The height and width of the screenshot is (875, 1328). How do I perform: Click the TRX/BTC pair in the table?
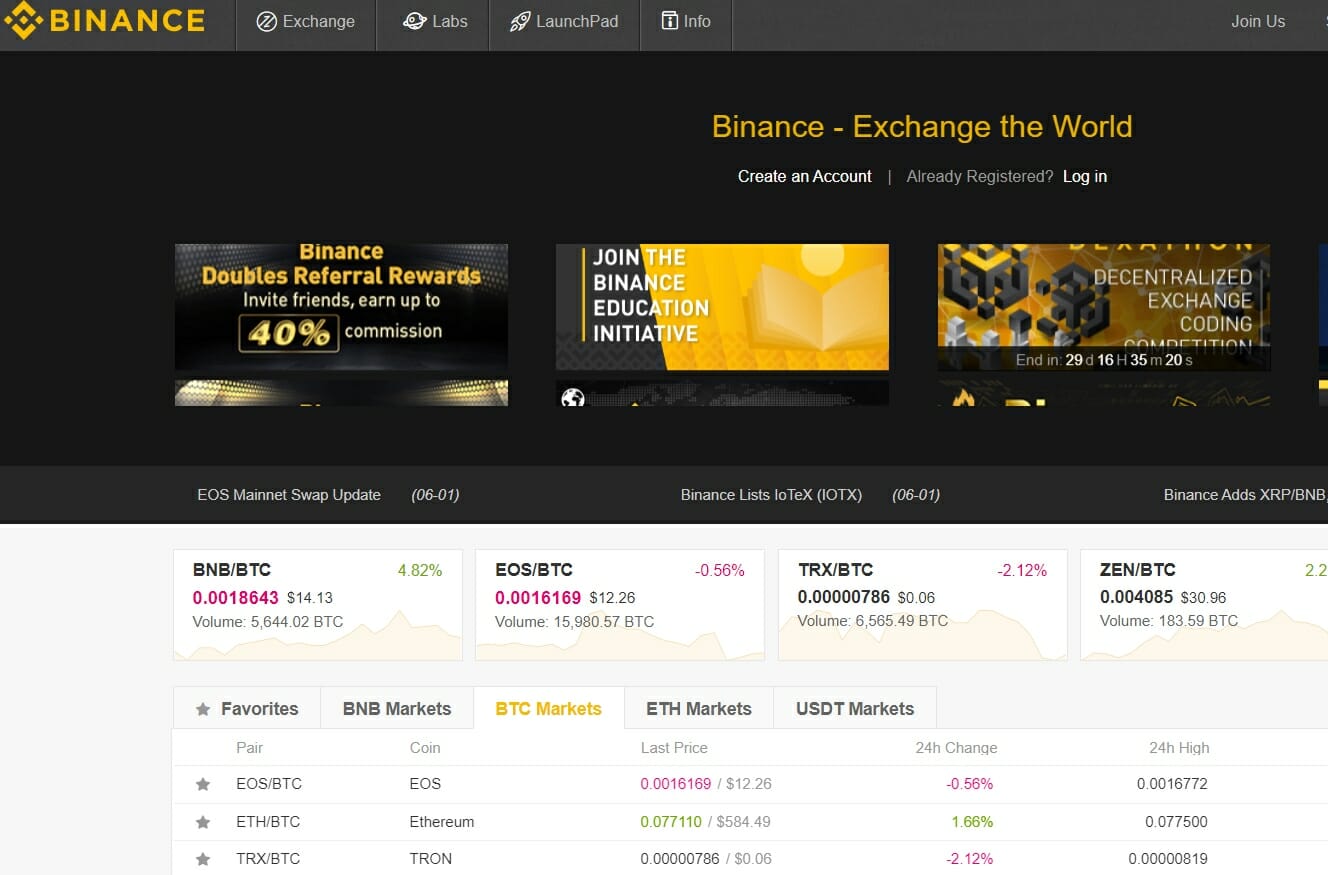tap(268, 859)
